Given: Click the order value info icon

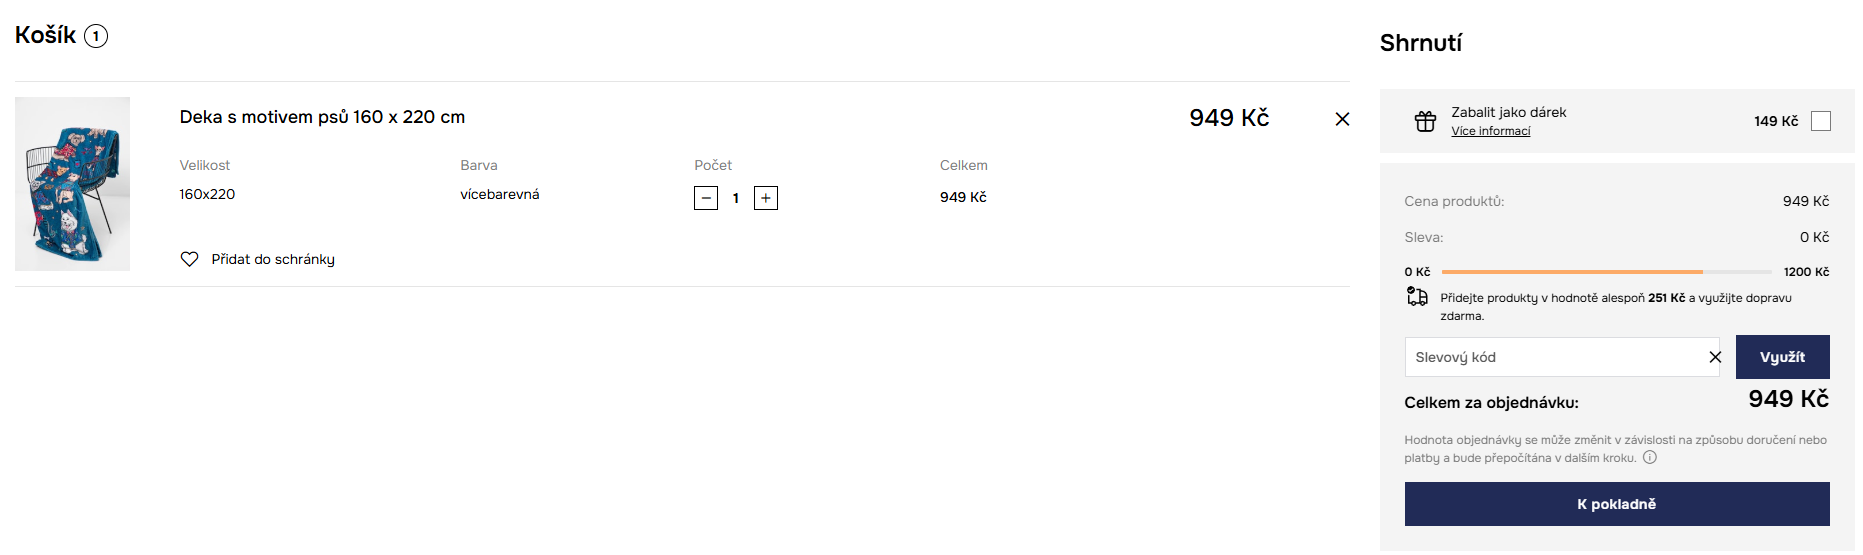Looking at the screenshot, I should pos(1650,458).
